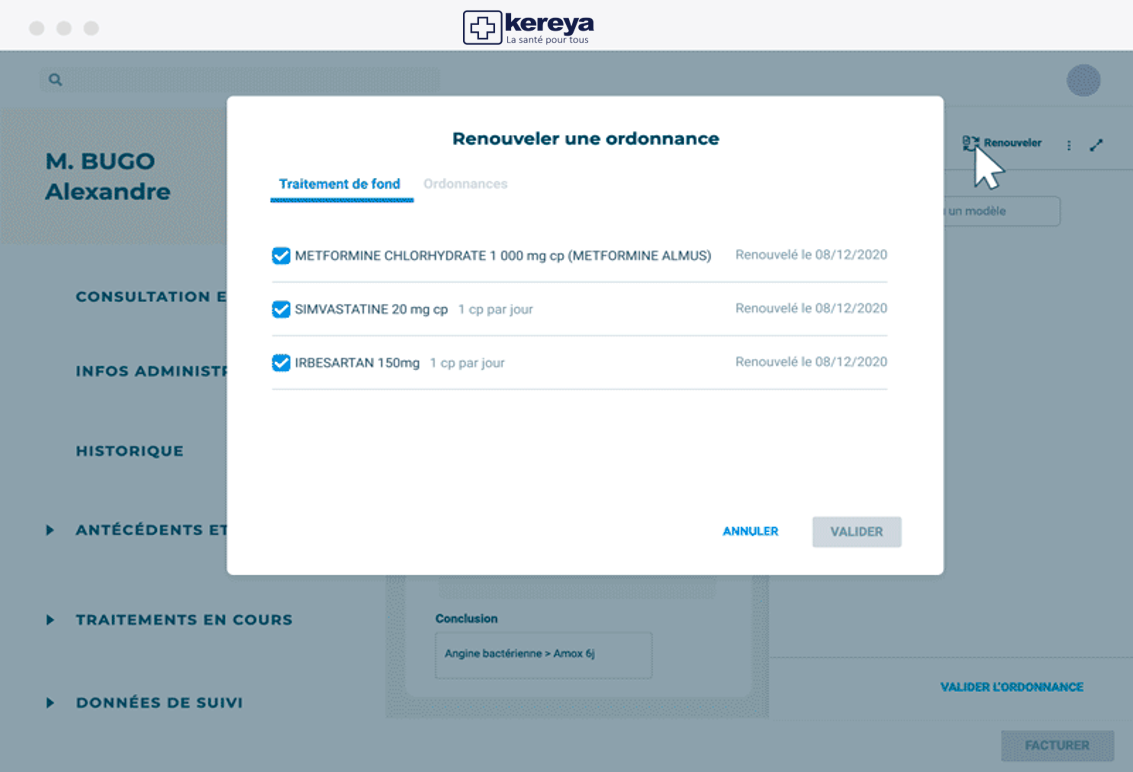Click the Conclusion text field
Screen dimensions: 1133x772
[x=543, y=655]
